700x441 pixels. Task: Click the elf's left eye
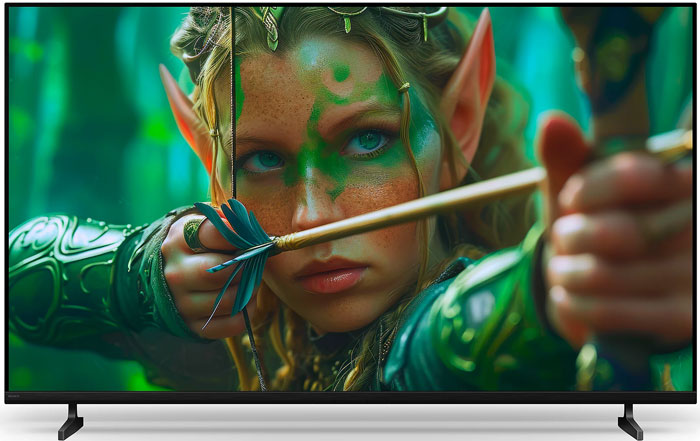point(265,160)
